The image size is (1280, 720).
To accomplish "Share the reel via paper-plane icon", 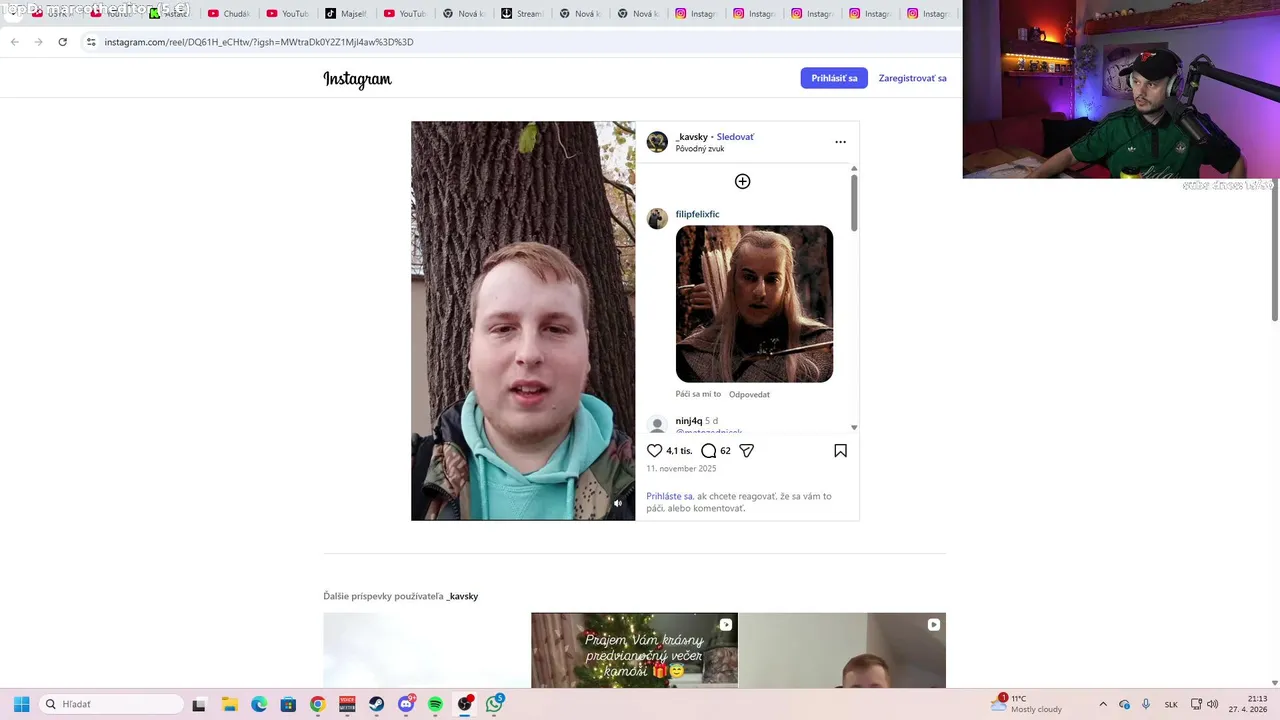I will click(746, 451).
